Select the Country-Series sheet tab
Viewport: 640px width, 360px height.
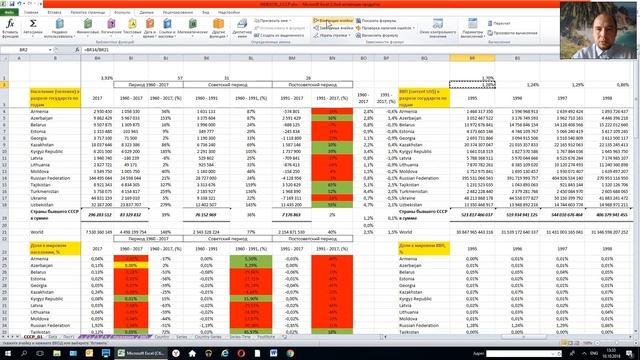coord(208,337)
